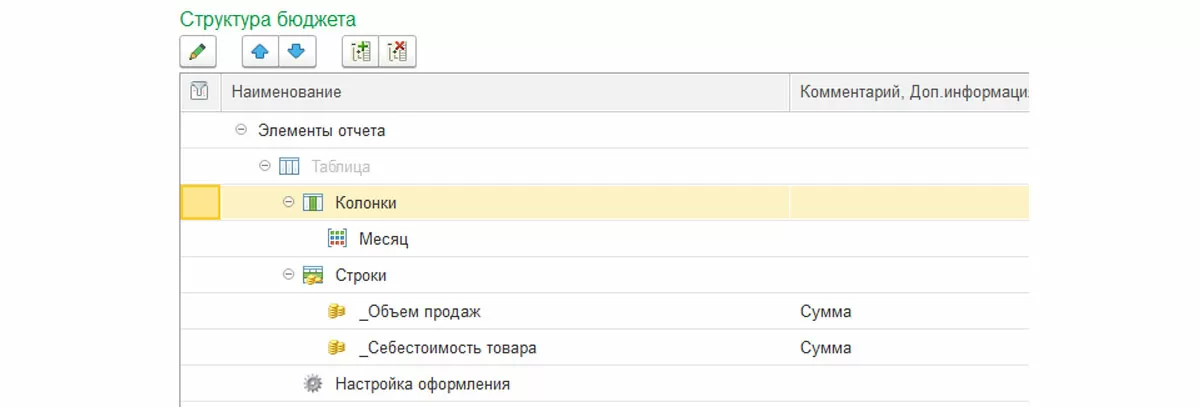The image size is (1200, 407).
Task: Click the Наименование column header
Action: (287, 92)
